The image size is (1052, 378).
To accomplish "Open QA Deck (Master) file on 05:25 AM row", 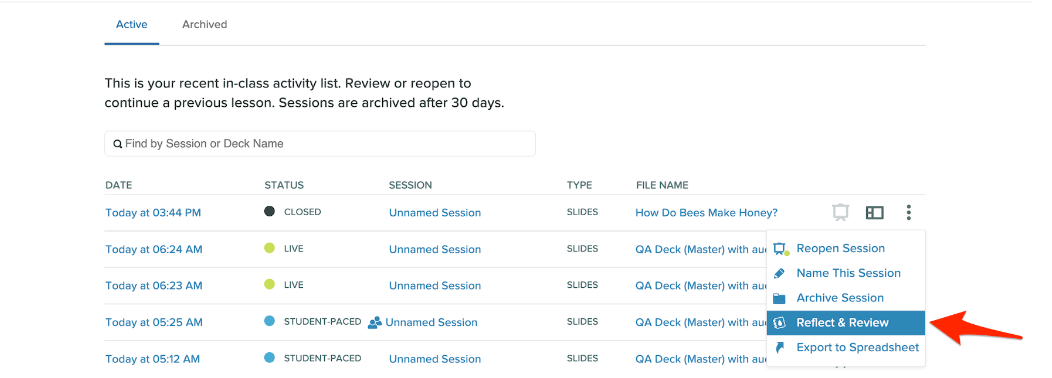I will (x=701, y=322).
